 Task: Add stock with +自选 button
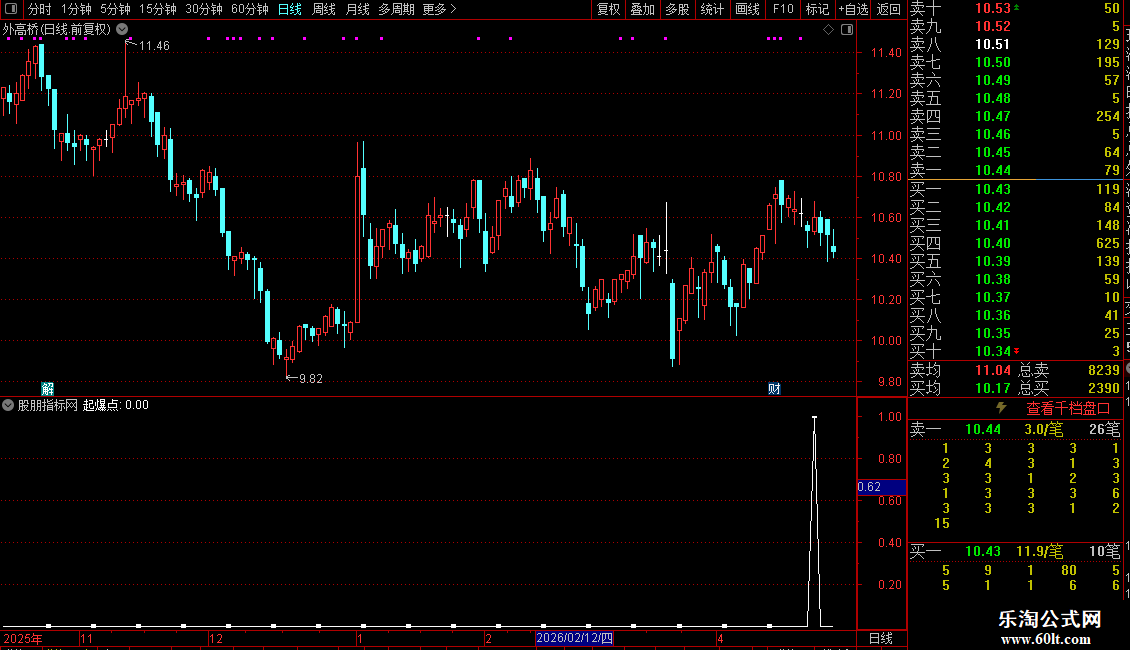pos(854,9)
